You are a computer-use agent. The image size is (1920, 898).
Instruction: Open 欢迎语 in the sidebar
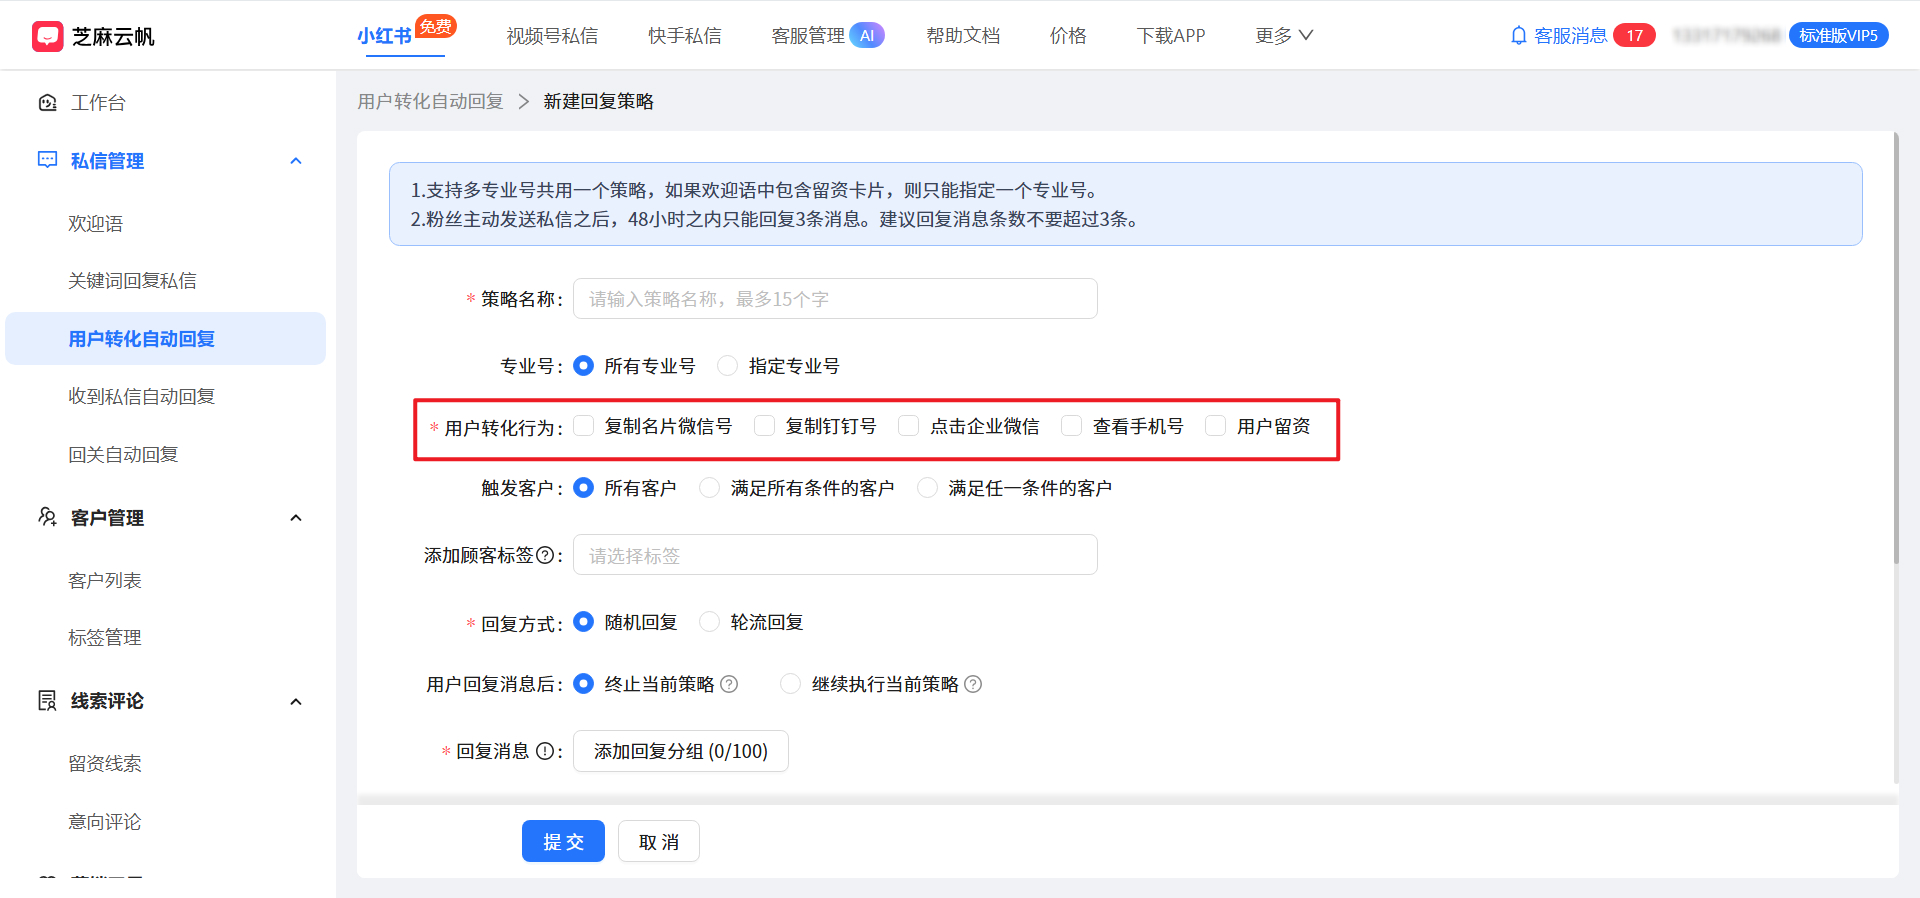pos(96,224)
